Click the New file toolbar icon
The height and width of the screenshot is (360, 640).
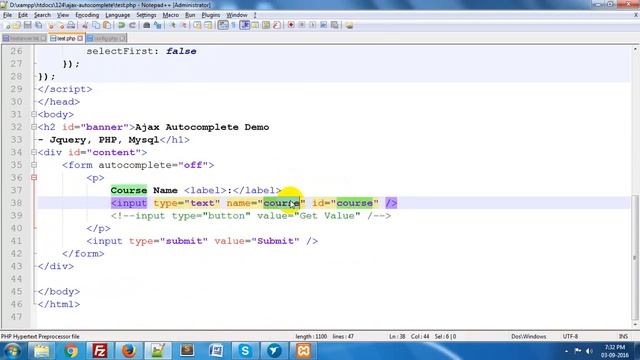(x=7, y=25)
